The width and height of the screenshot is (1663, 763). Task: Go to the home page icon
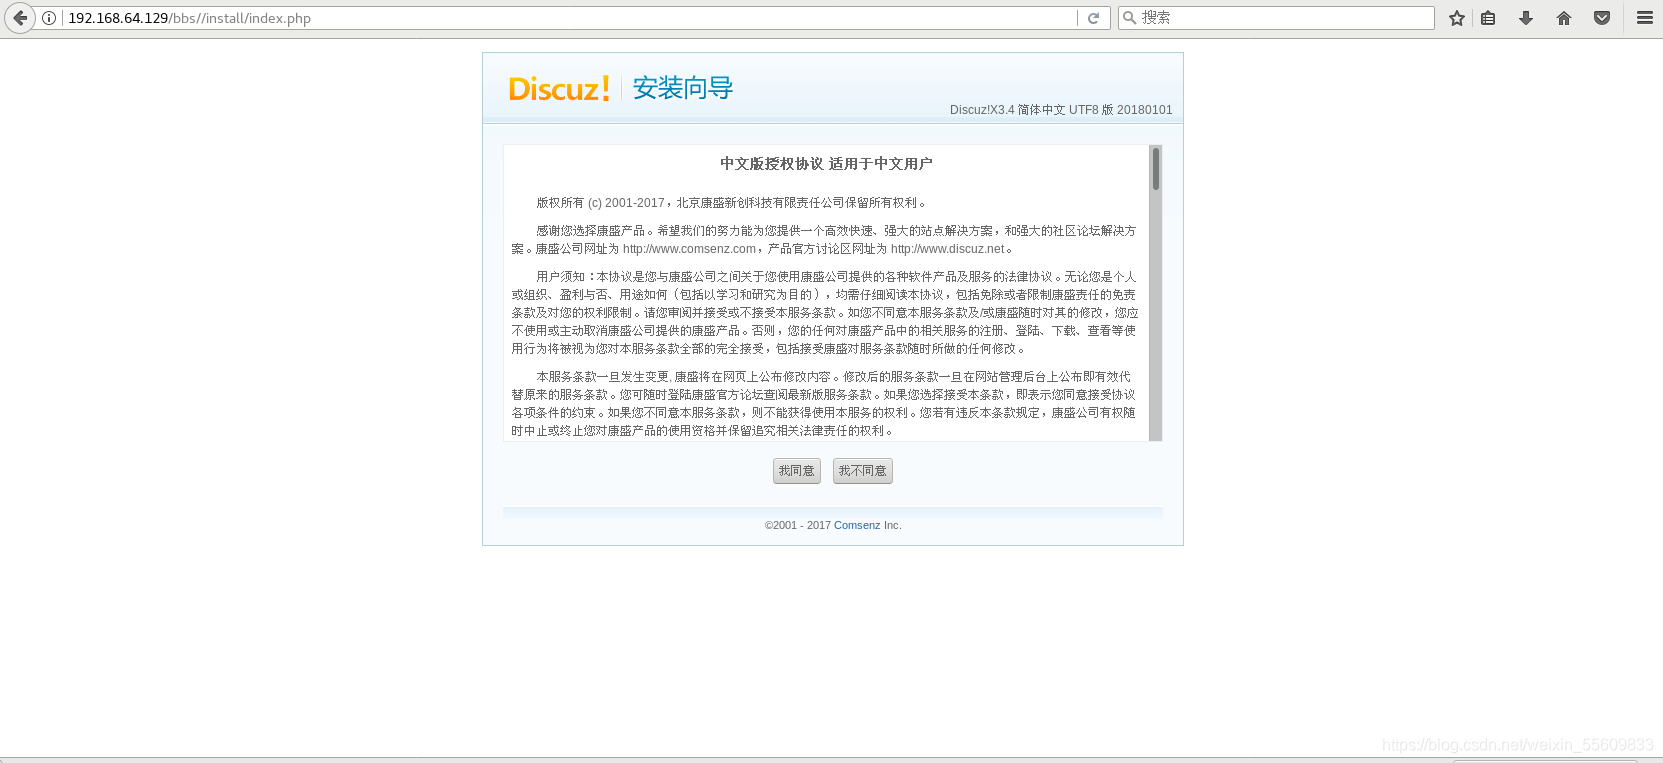[1564, 18]
